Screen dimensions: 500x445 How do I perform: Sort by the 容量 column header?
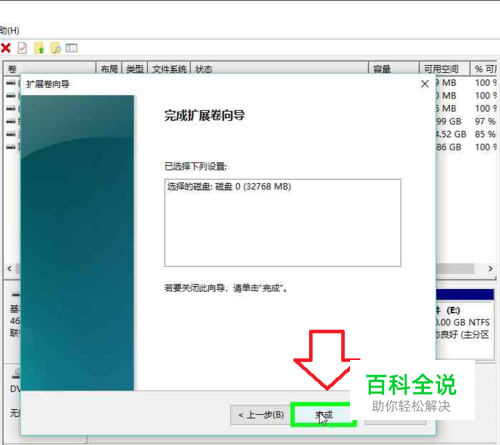tap(394, 69)
